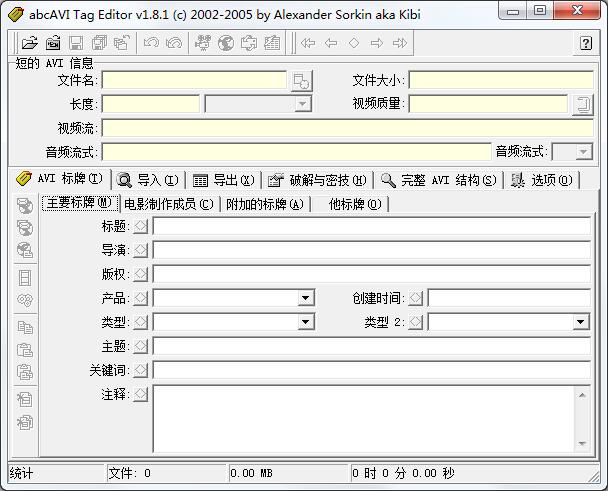Screen dimensions: 608x491
Task: Expand the 类型 2 dropdown list
Action: point(580,322)
